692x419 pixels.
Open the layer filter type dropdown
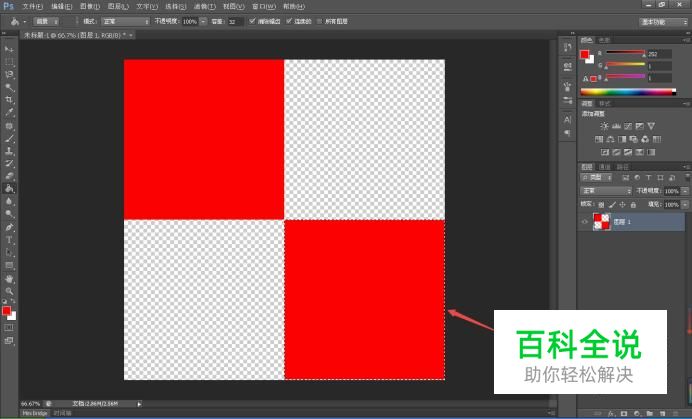pyautogui.click(x=597, y=177)
